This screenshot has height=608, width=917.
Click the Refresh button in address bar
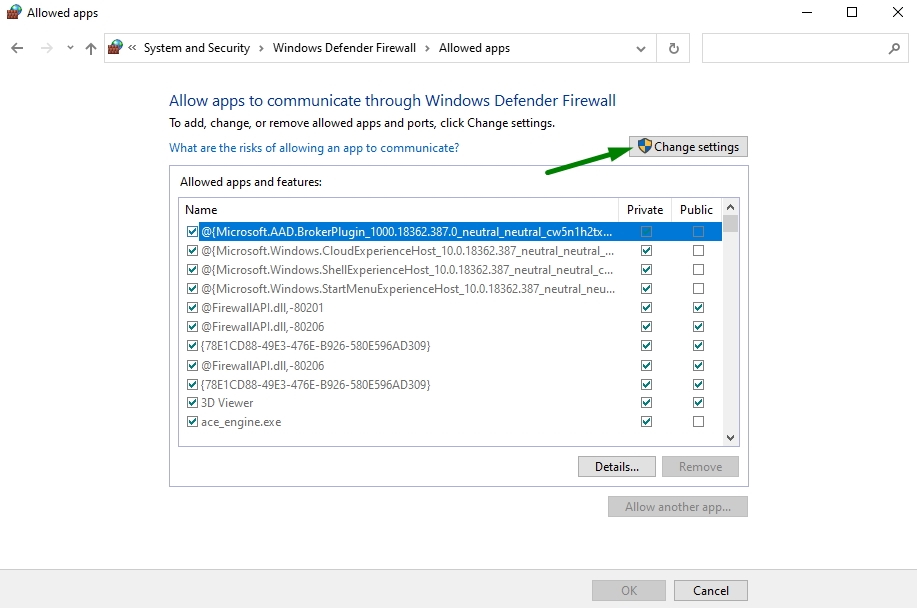coord(673,48)
